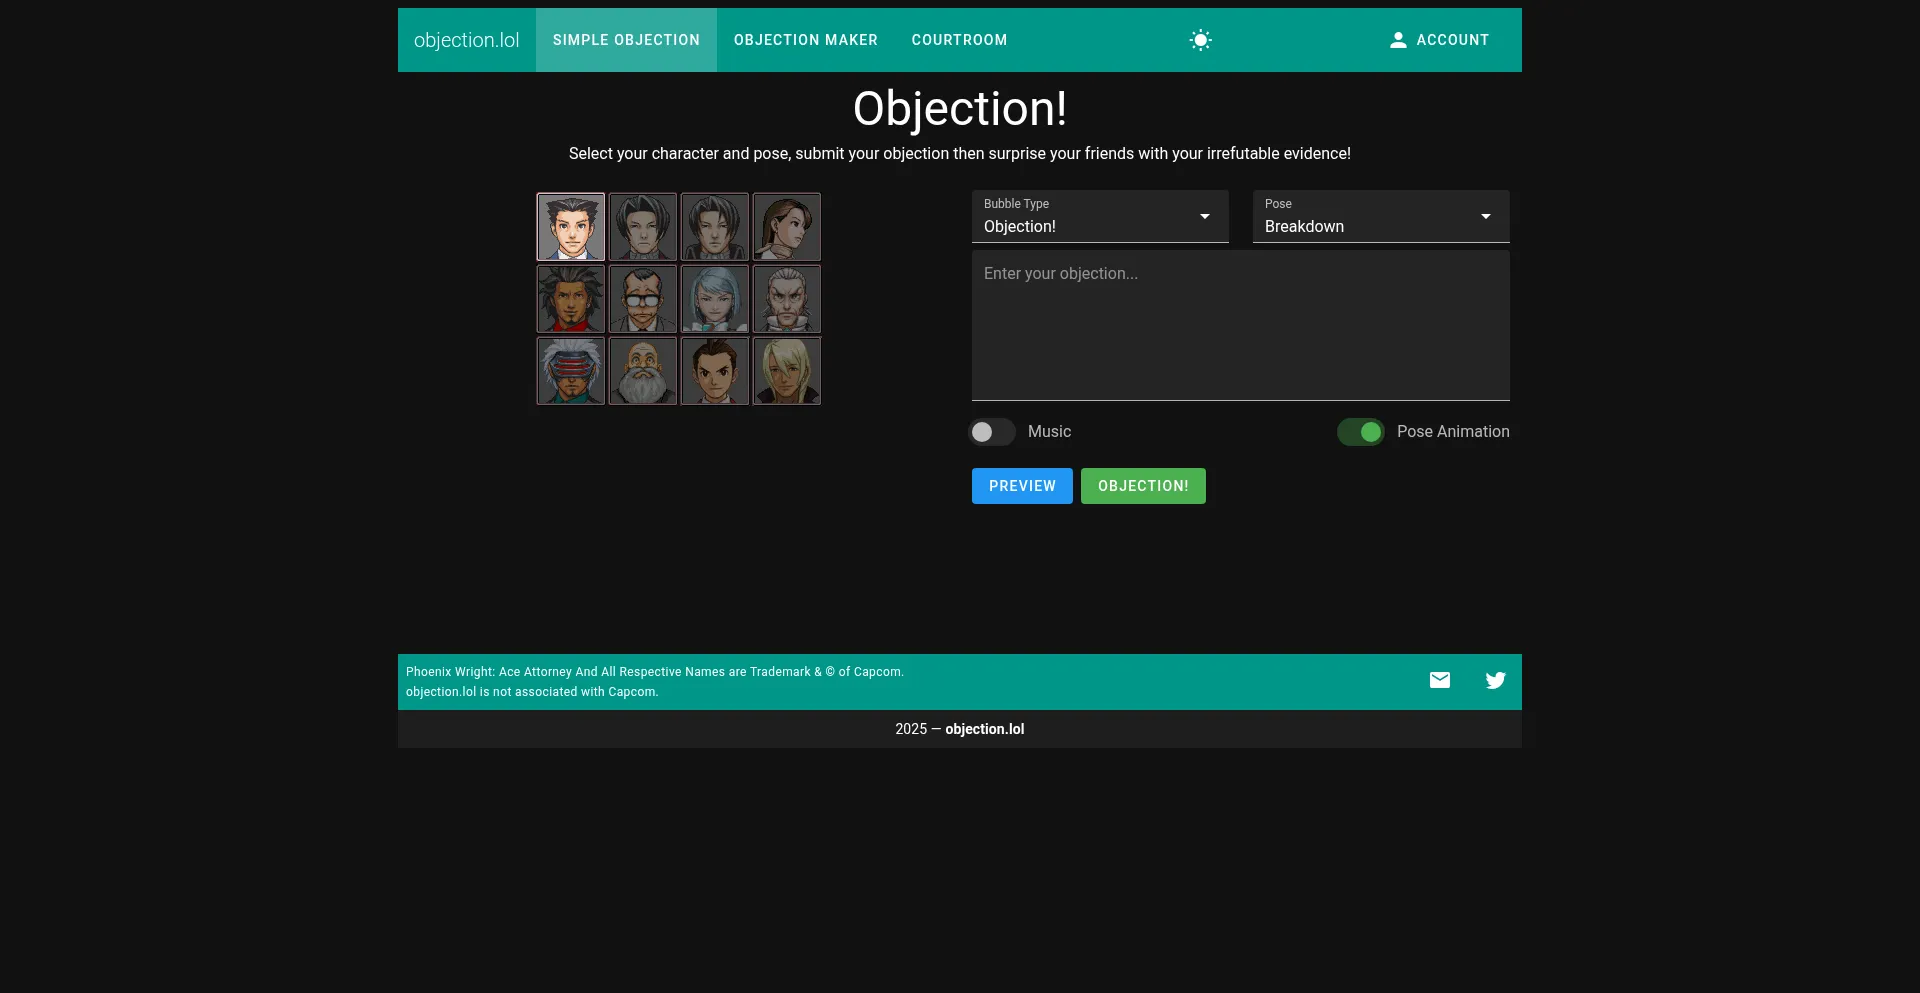Submit with the green Objection! button
Image resolution: width=1920 pixels, height=993 pixels.
pyautogui.click(x=1143, y=486)
